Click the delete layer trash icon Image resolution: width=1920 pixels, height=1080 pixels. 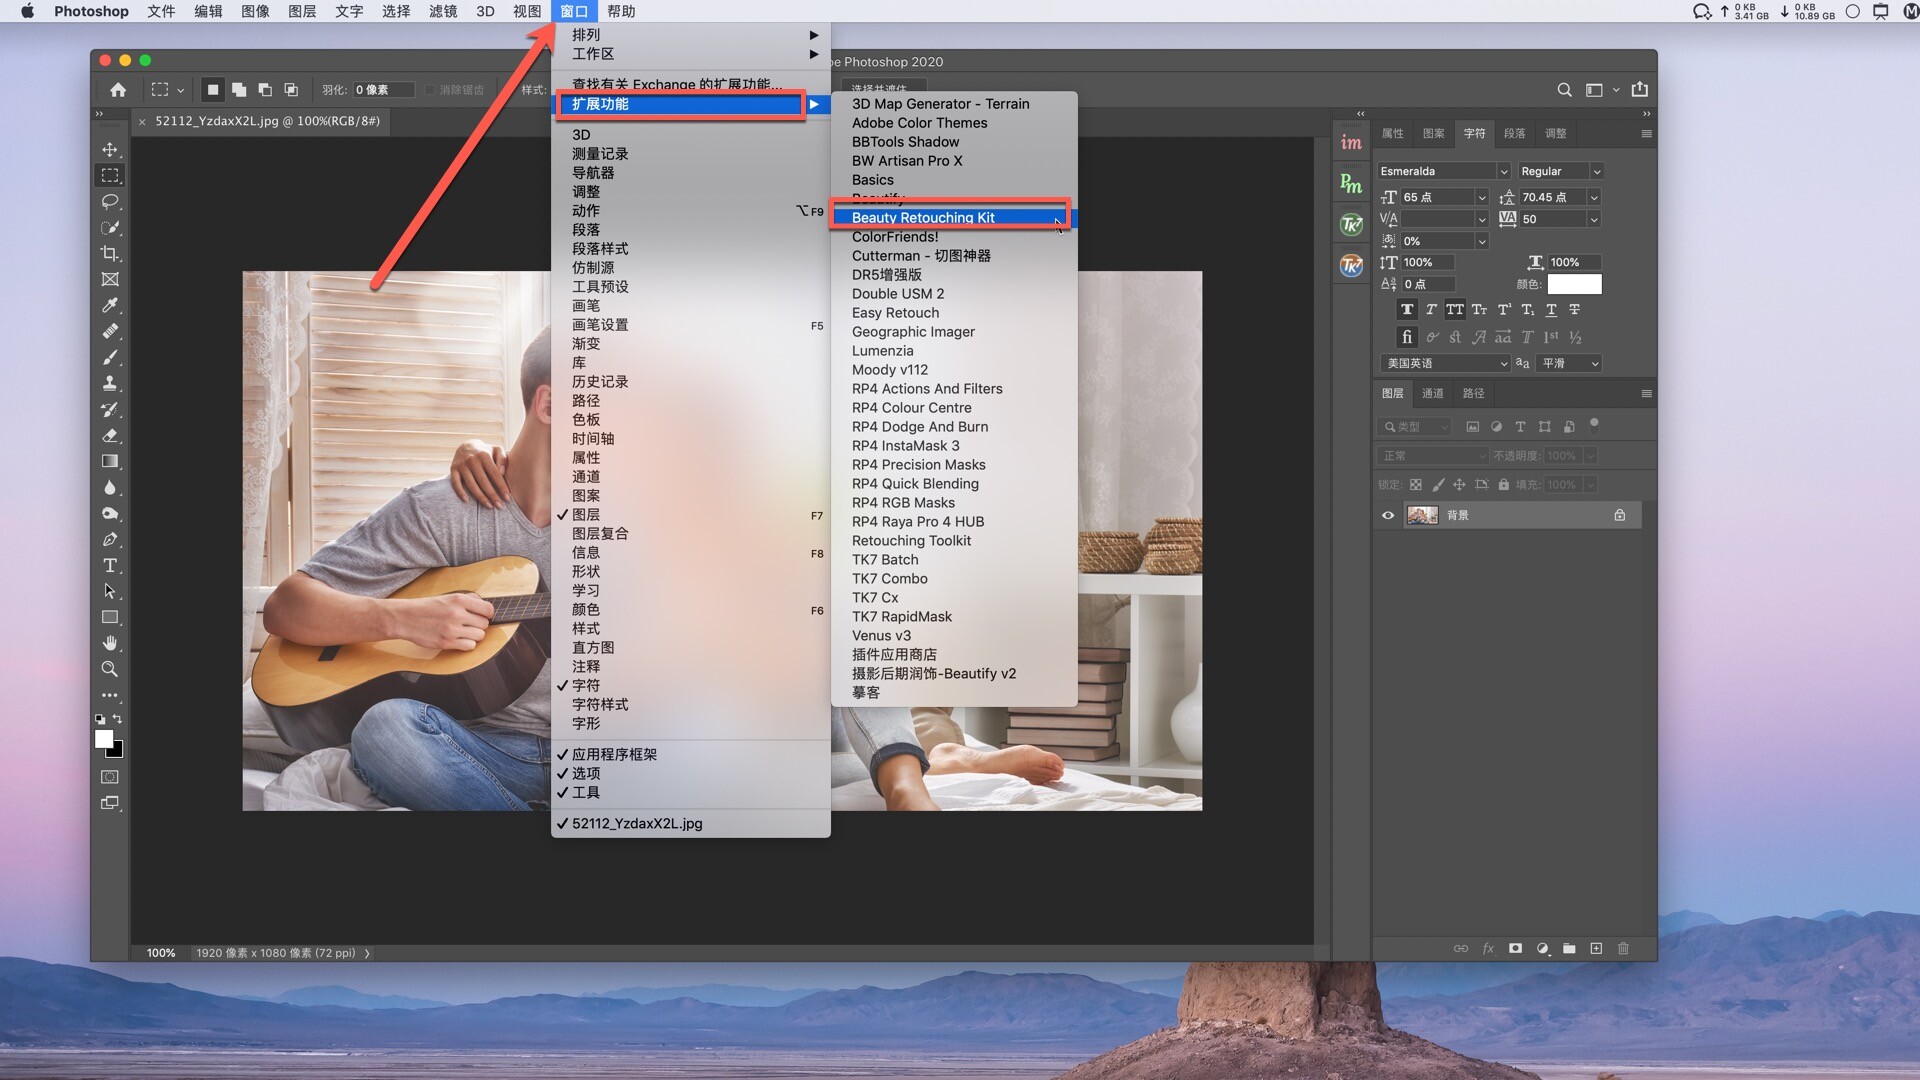tap(1623, 948)
